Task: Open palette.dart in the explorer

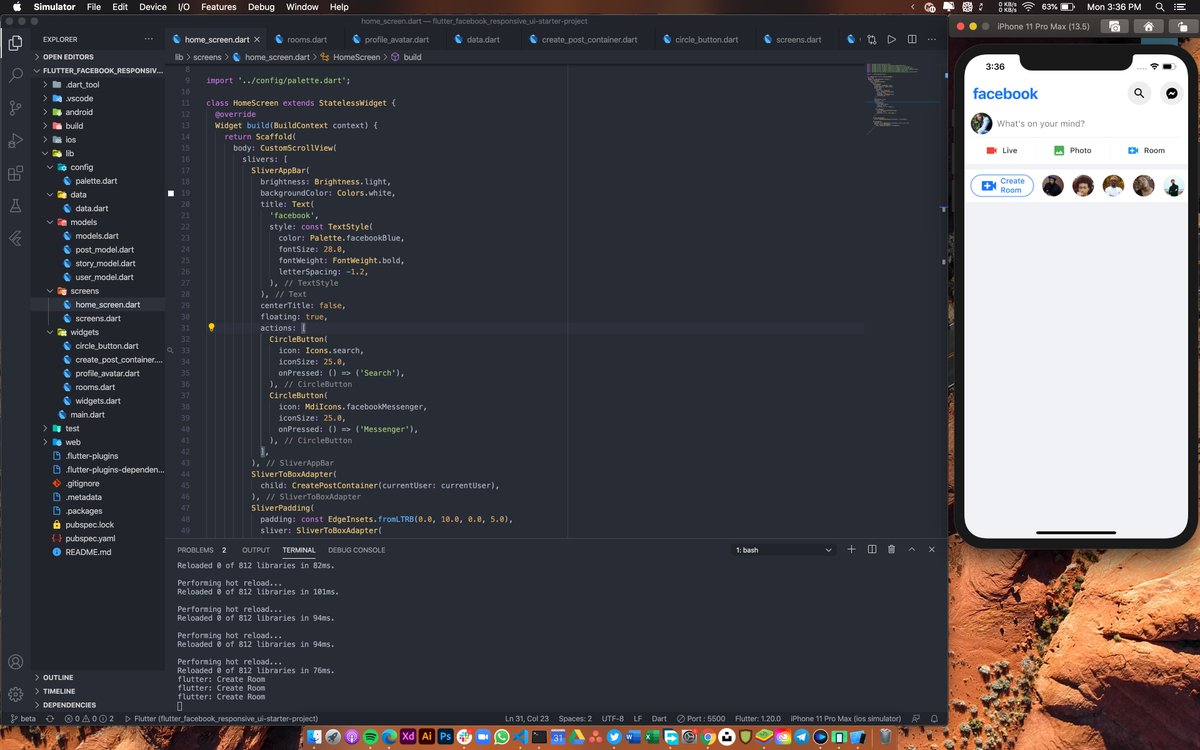Action: coord(96,181)
